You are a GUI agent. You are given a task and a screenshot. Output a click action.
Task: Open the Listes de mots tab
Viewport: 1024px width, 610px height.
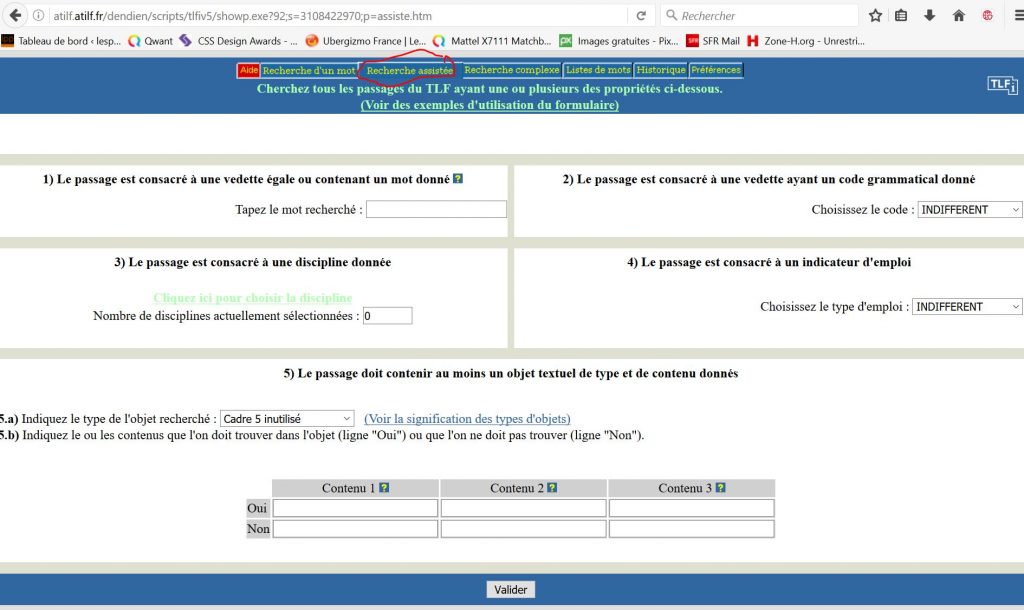[x=598, y=70]
